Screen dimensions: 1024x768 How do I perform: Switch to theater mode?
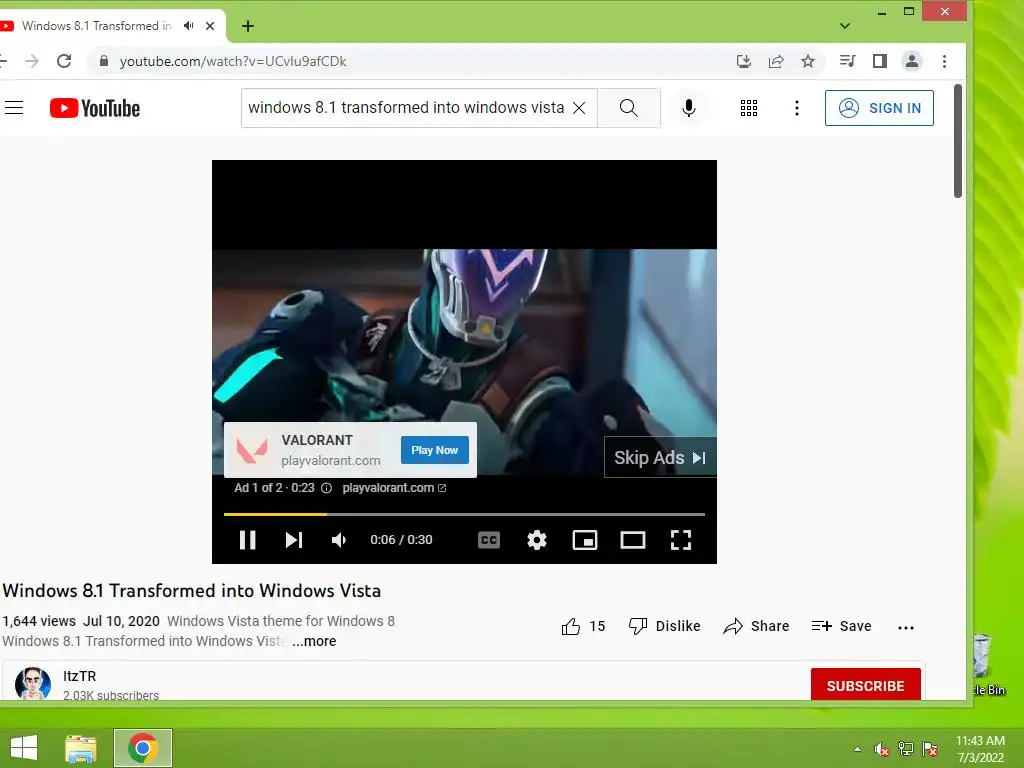(x=633, y=539)
